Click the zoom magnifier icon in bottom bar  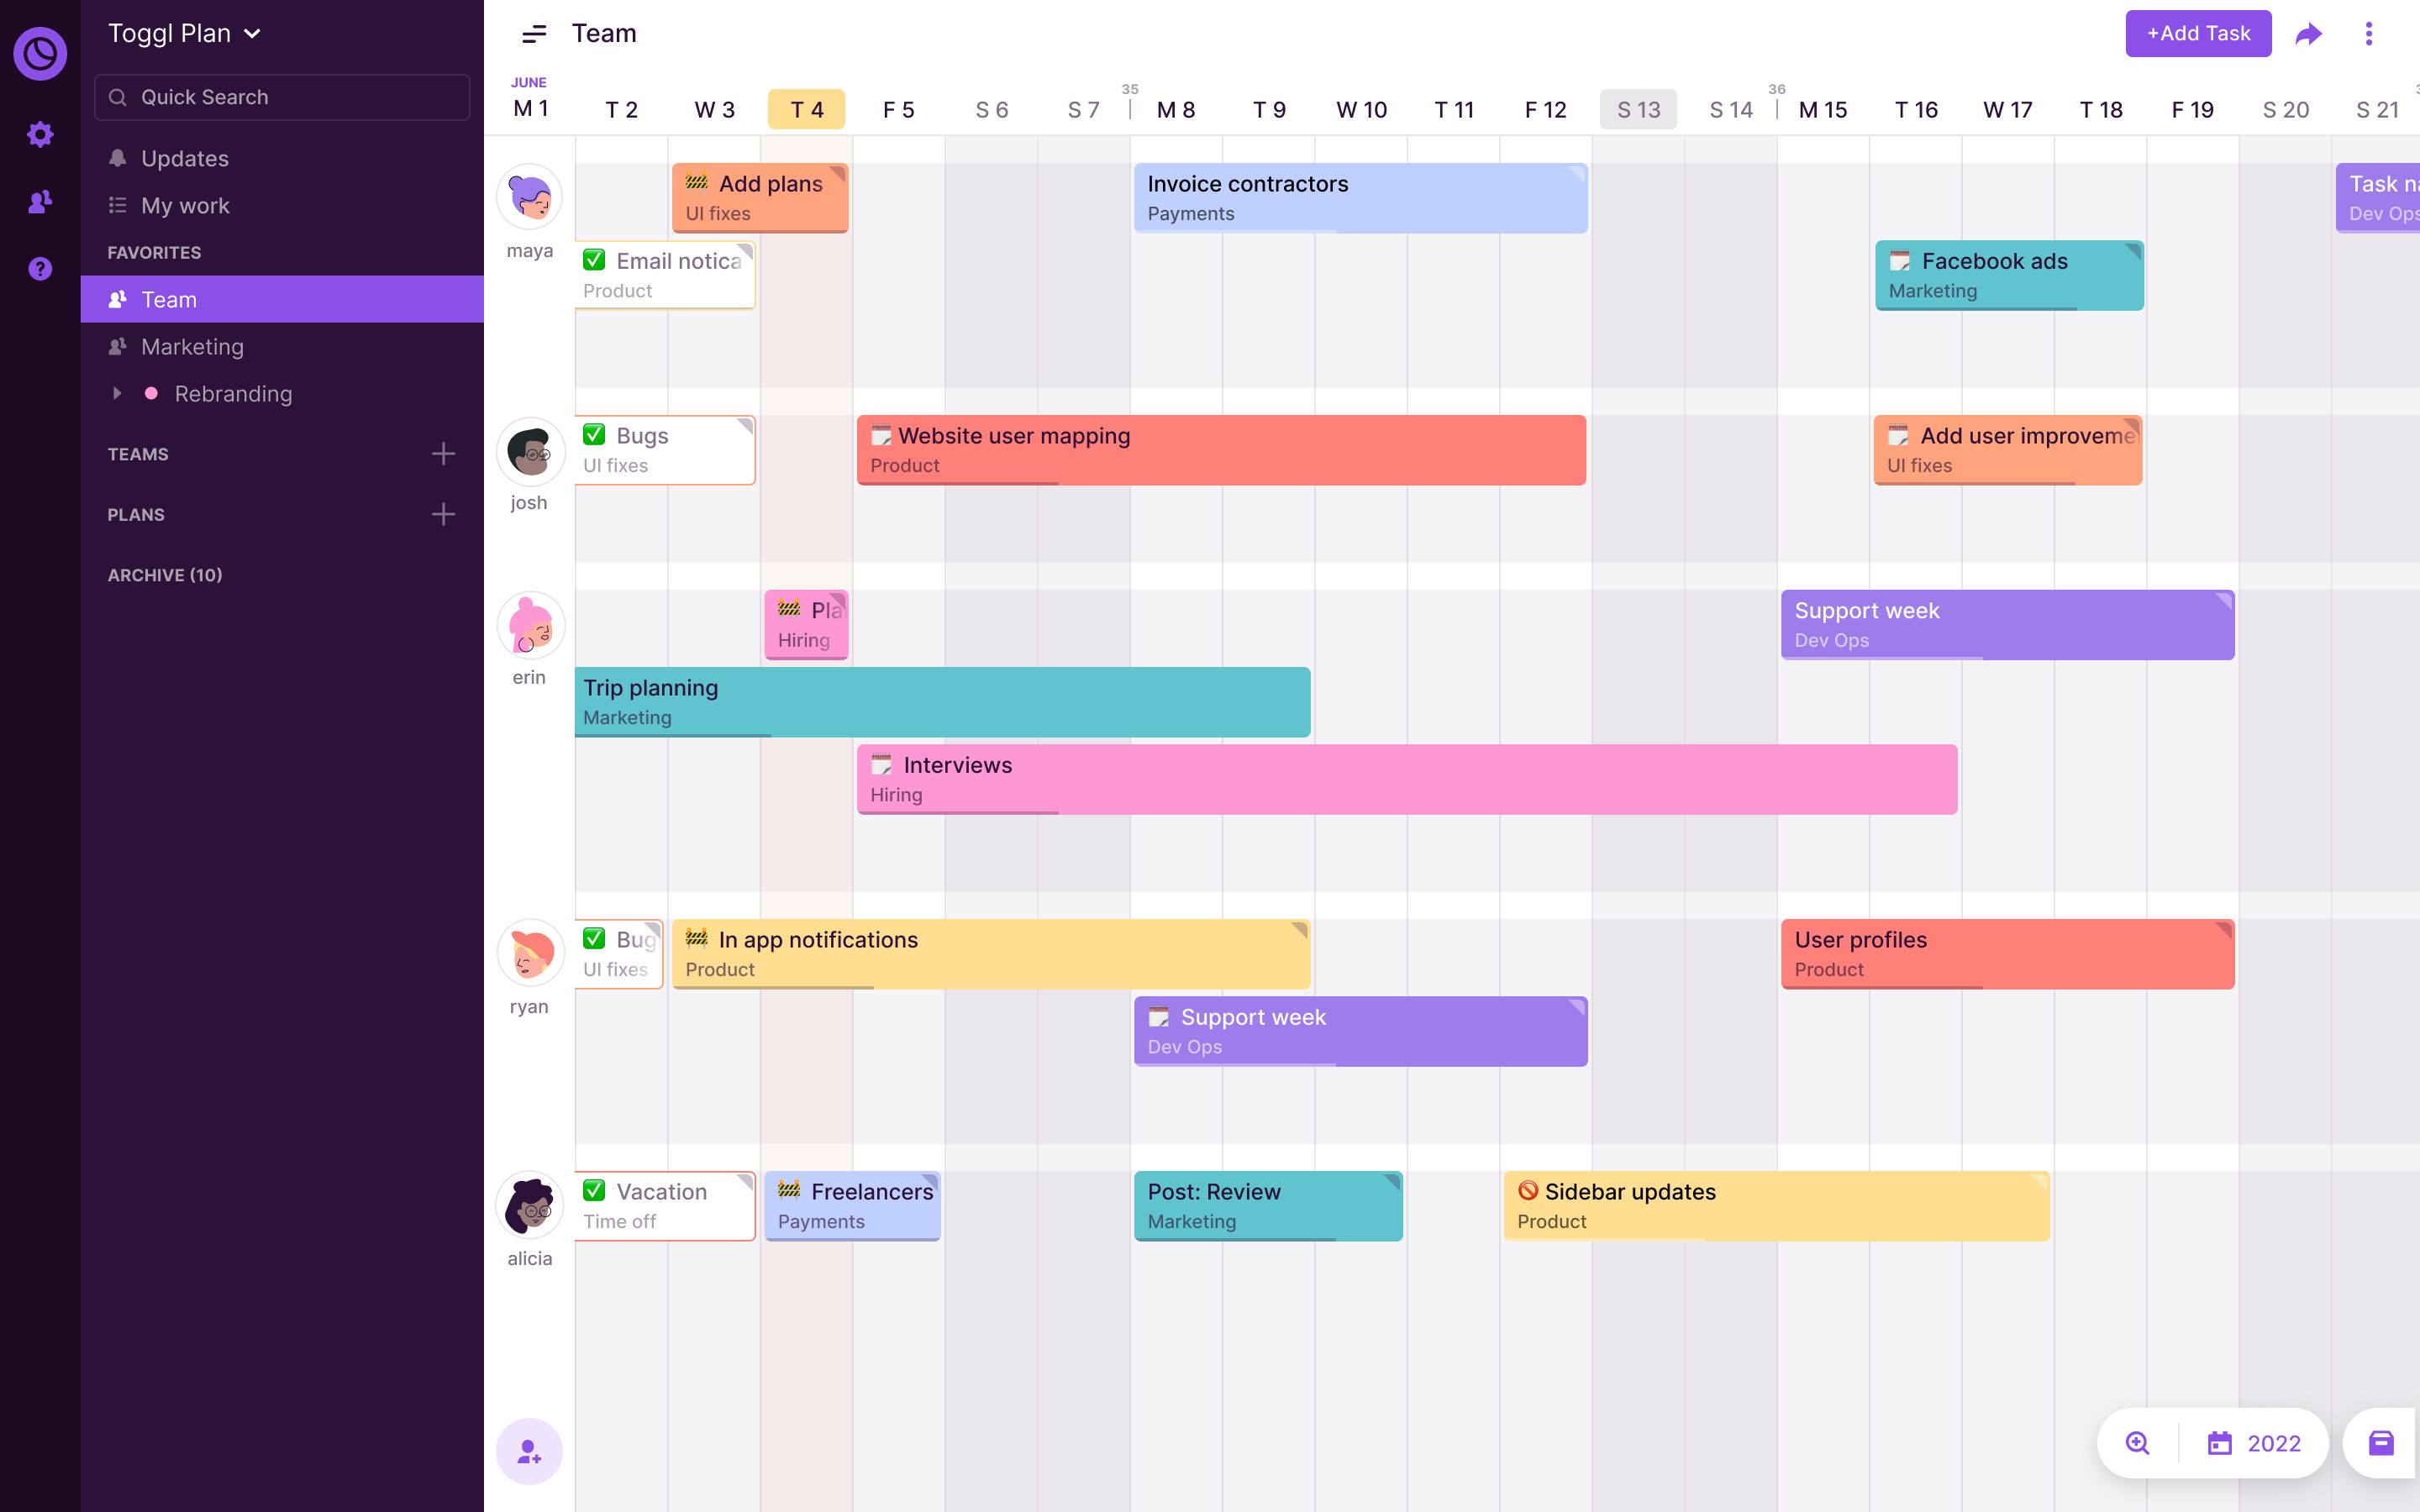(2138, 1442)
